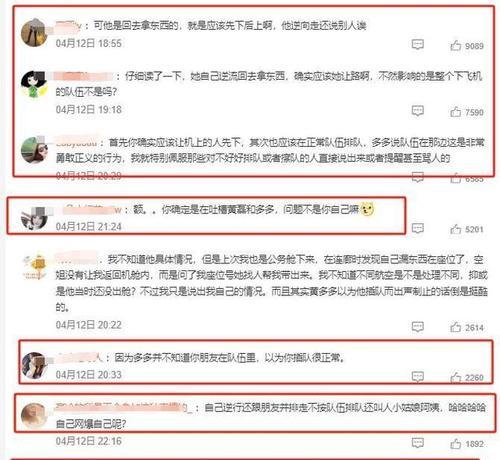Reply to the 04月12日 22:16 comment
The width and height of the screenshot is (500, 460).
pyautogui.click(x=418, y=443)
